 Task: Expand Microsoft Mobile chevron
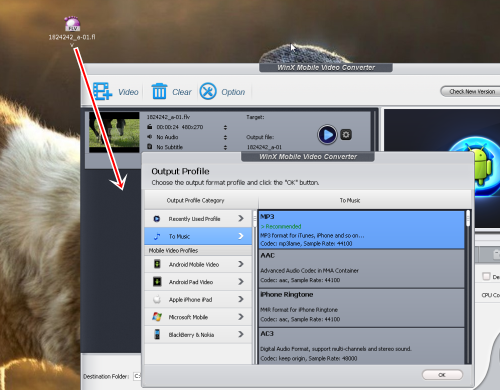(241, 317)
